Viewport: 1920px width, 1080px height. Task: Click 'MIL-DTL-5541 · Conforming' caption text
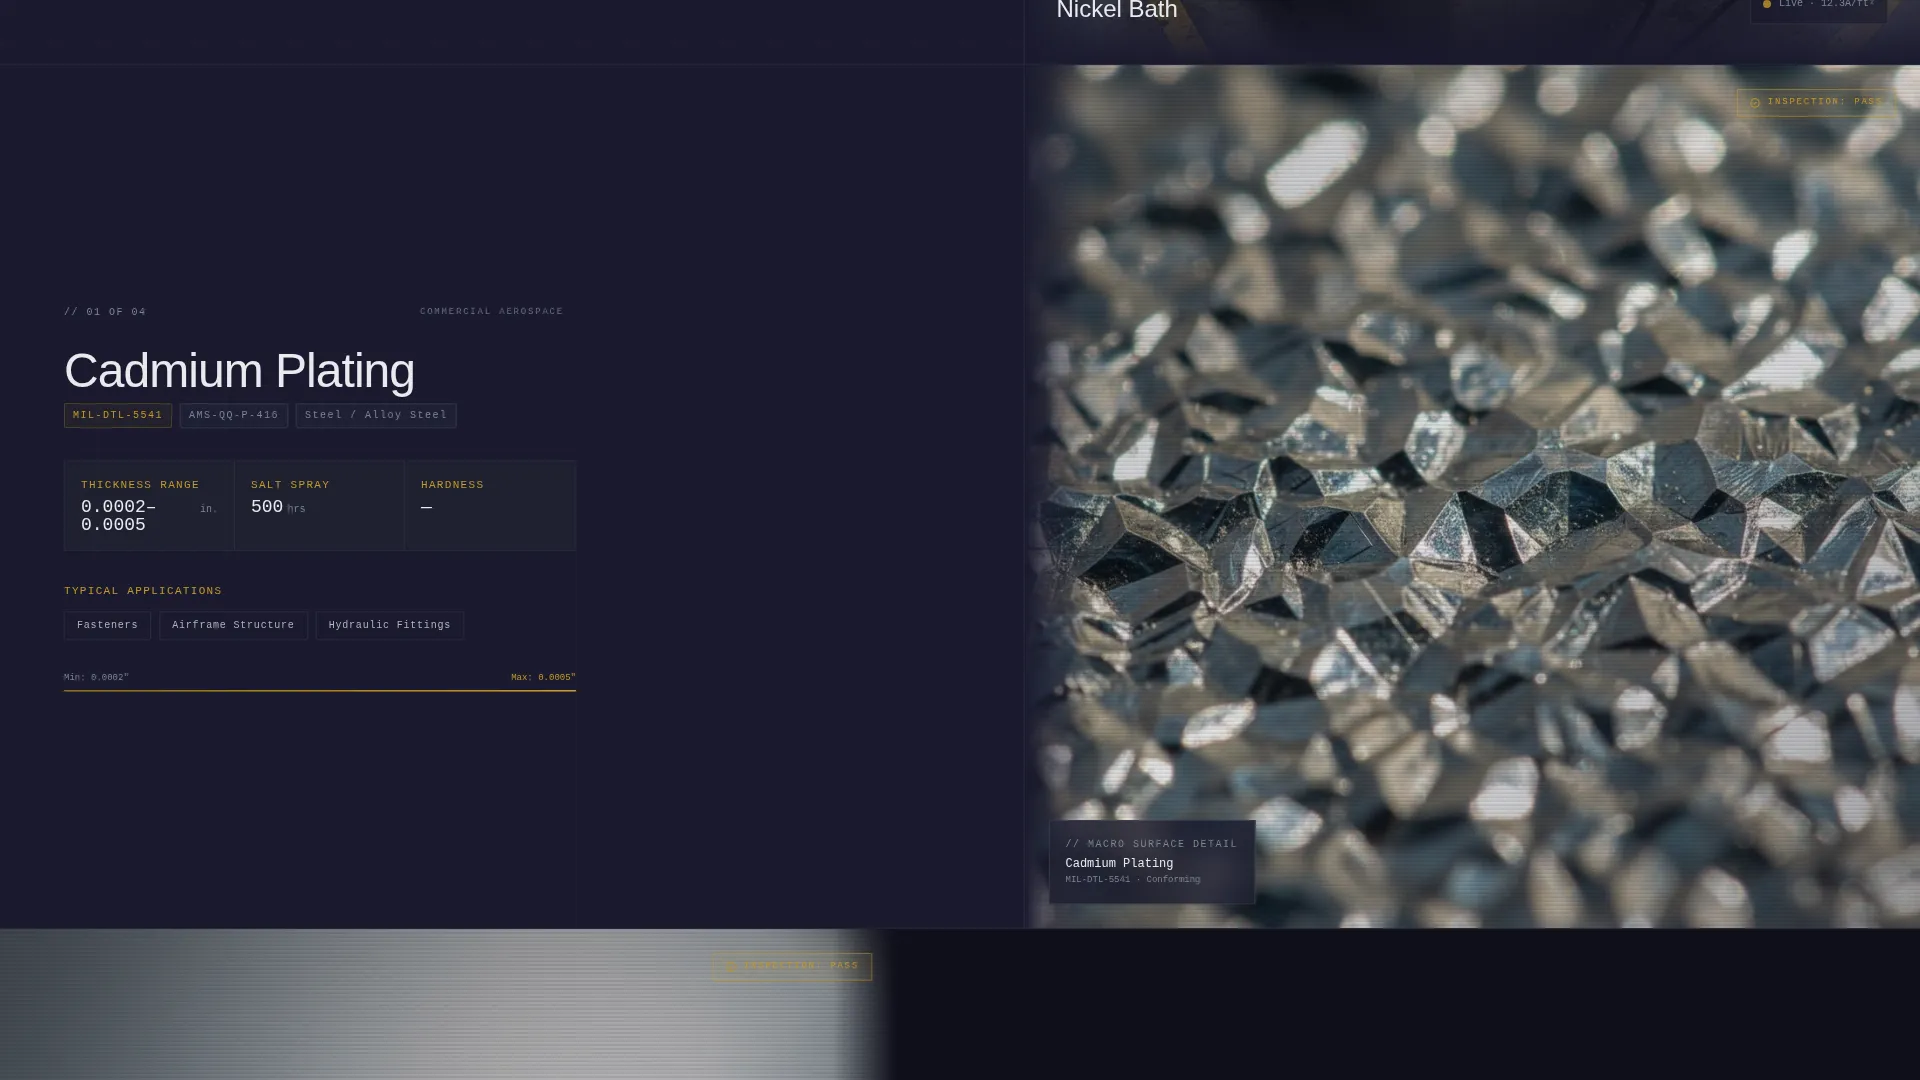pyautogui.click(x=1132, y=880)
